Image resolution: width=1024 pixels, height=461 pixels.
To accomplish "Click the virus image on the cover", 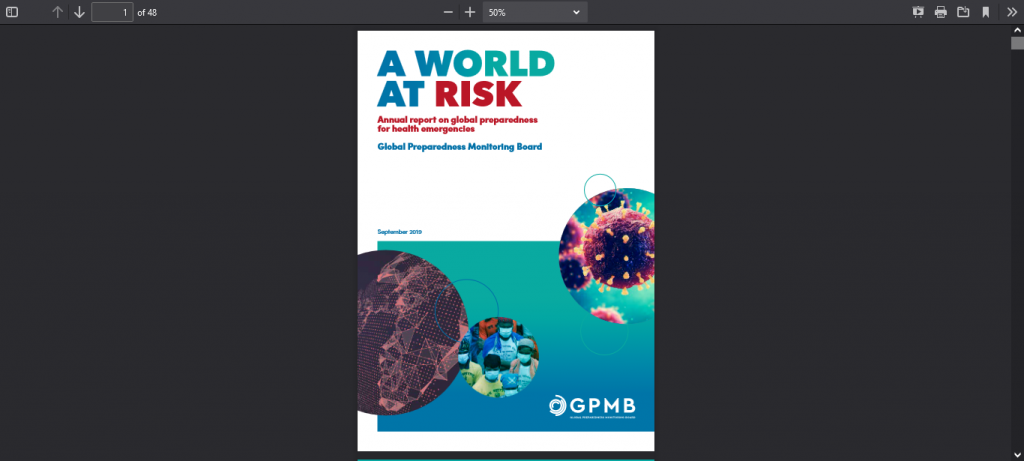I will [x=607, y=255].
